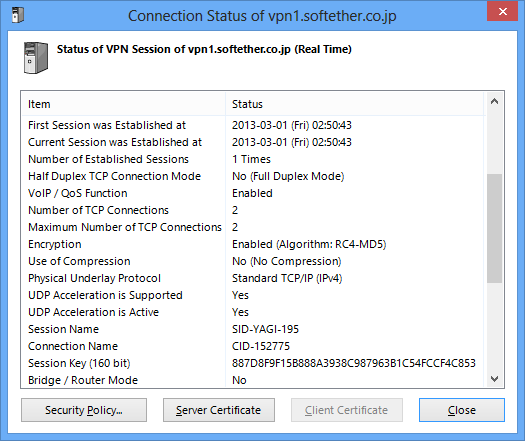The width and height of the screenshot is (525, 441).
Task: Click the Item column header
Action: (124, 104)
